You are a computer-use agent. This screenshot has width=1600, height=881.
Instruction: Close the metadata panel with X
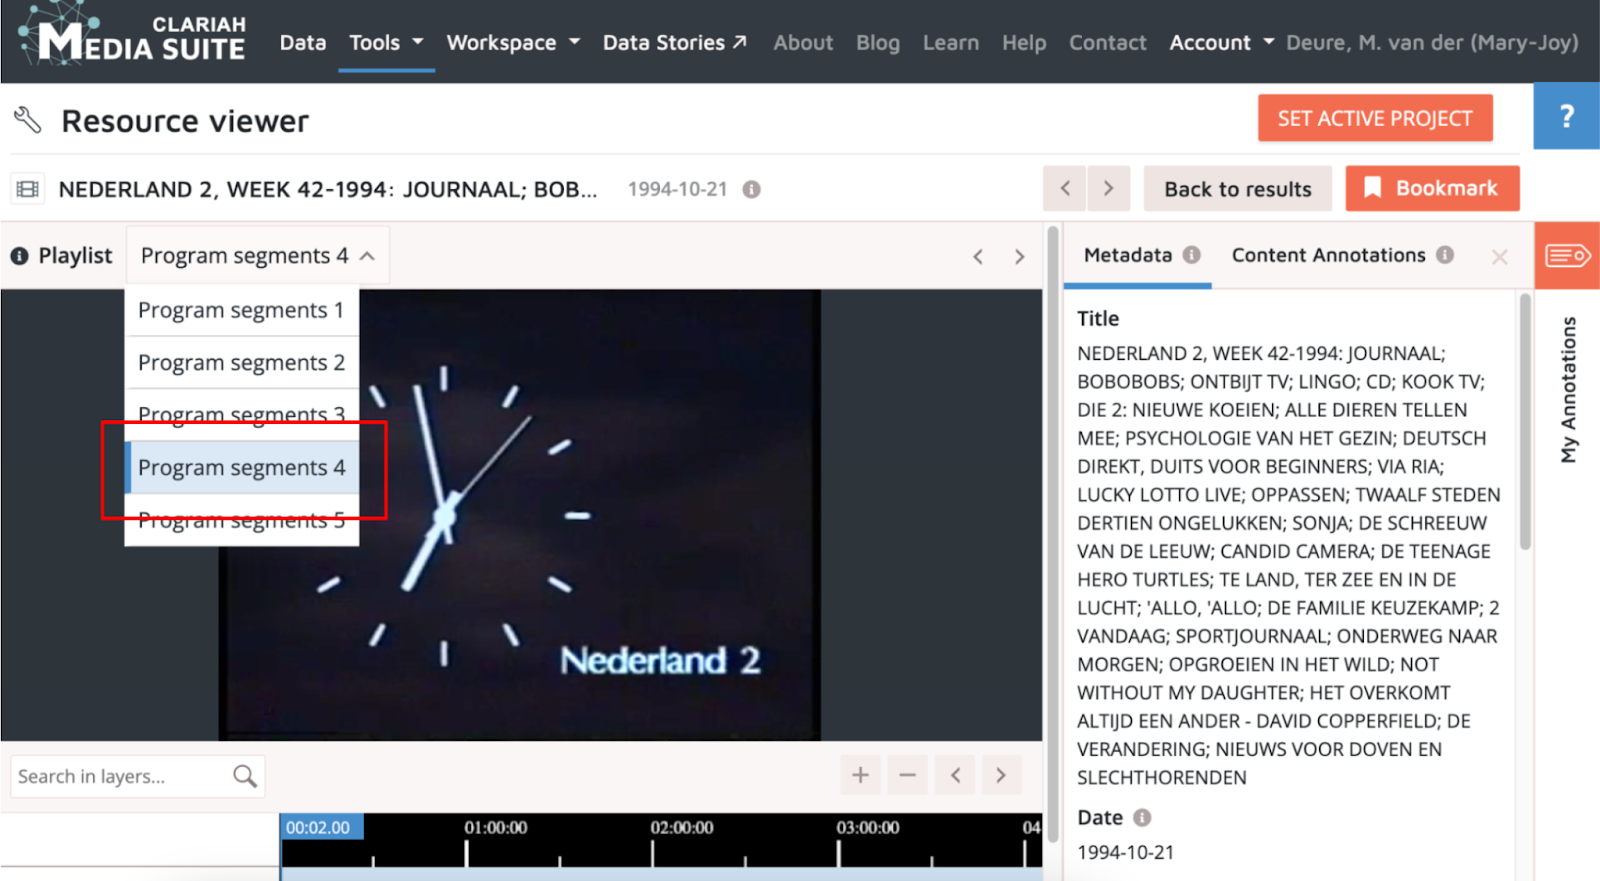pyautogui.click(x=1499, y=257)
